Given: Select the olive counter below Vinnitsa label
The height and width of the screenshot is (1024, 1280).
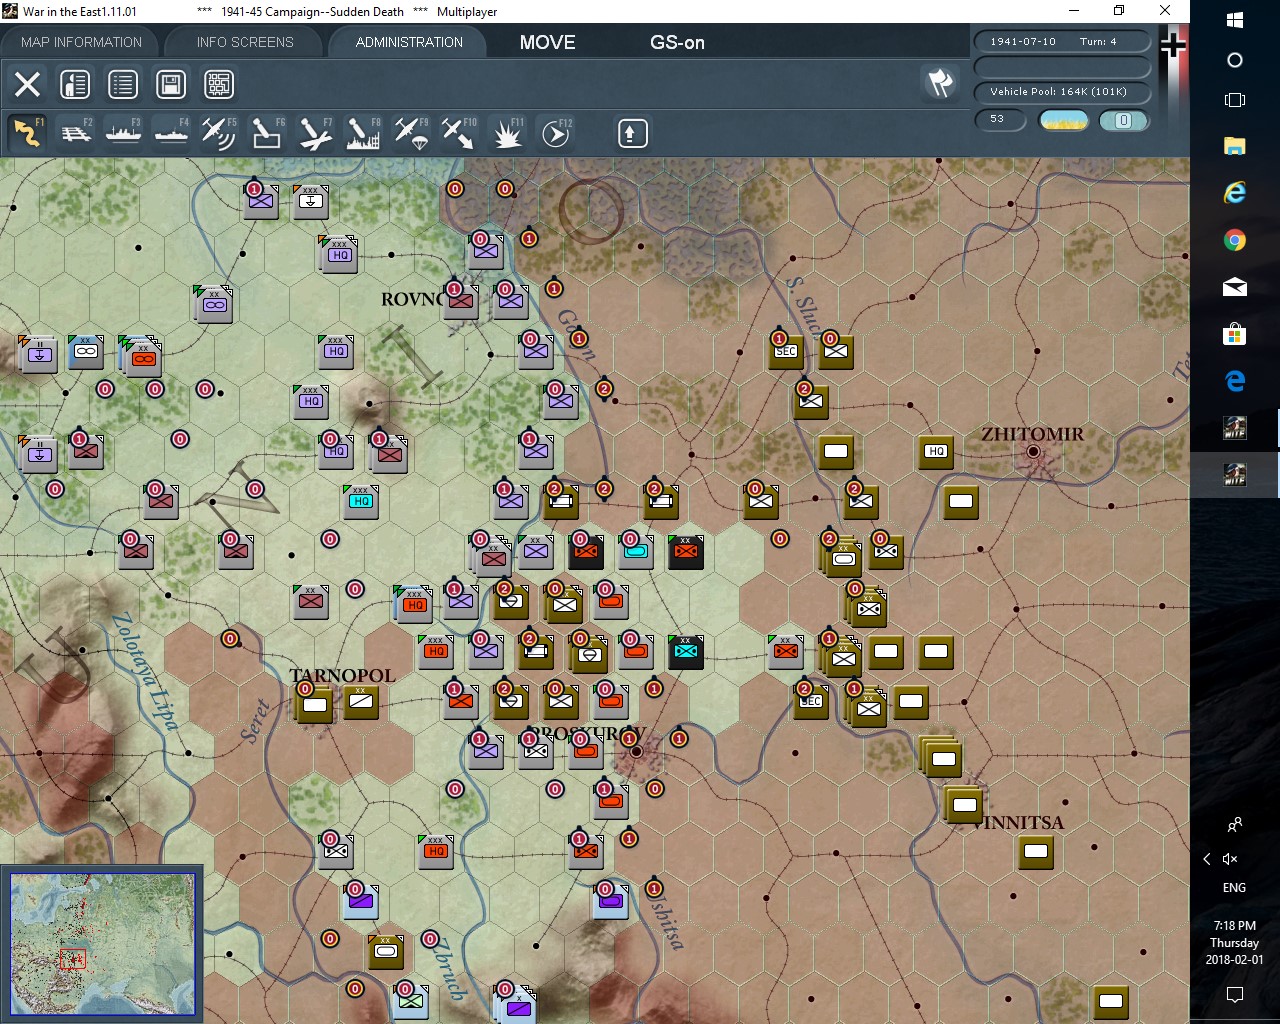Looking at the screenshot, I should (1036, 851).
